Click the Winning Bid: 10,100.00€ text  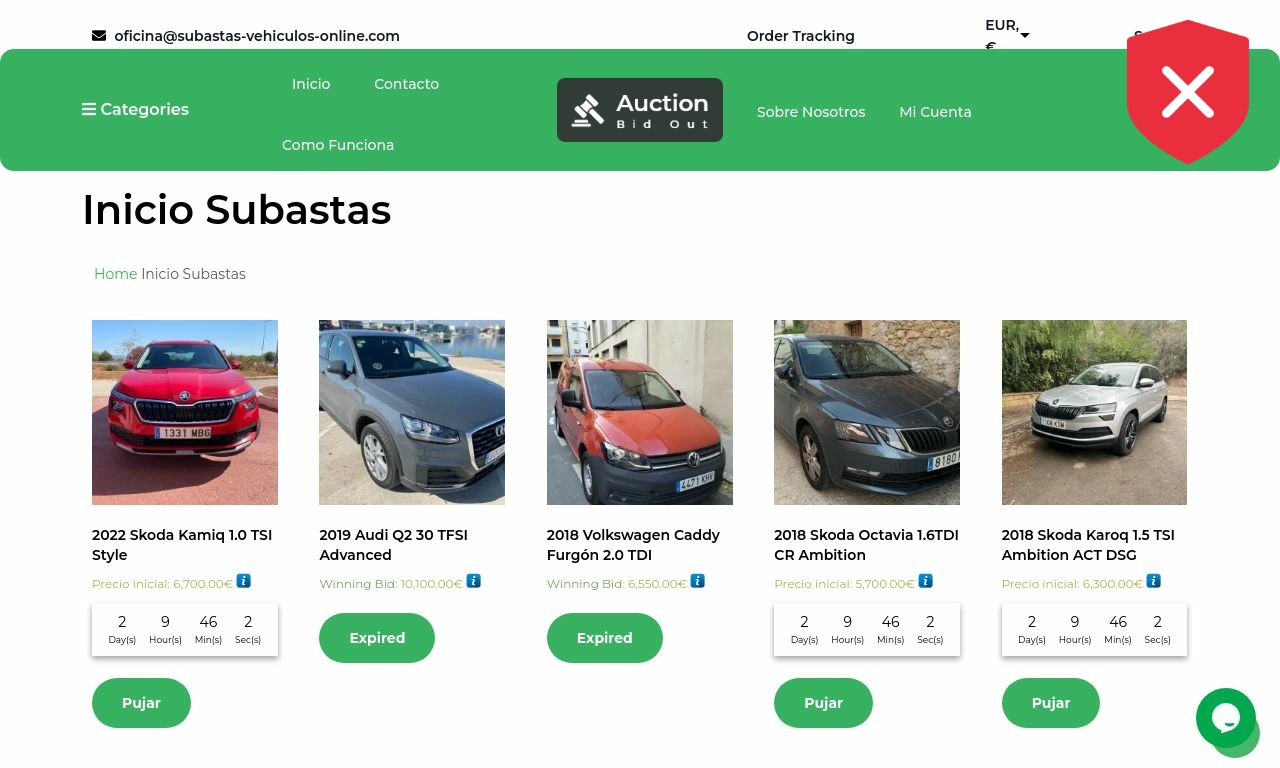coord(391,584)
